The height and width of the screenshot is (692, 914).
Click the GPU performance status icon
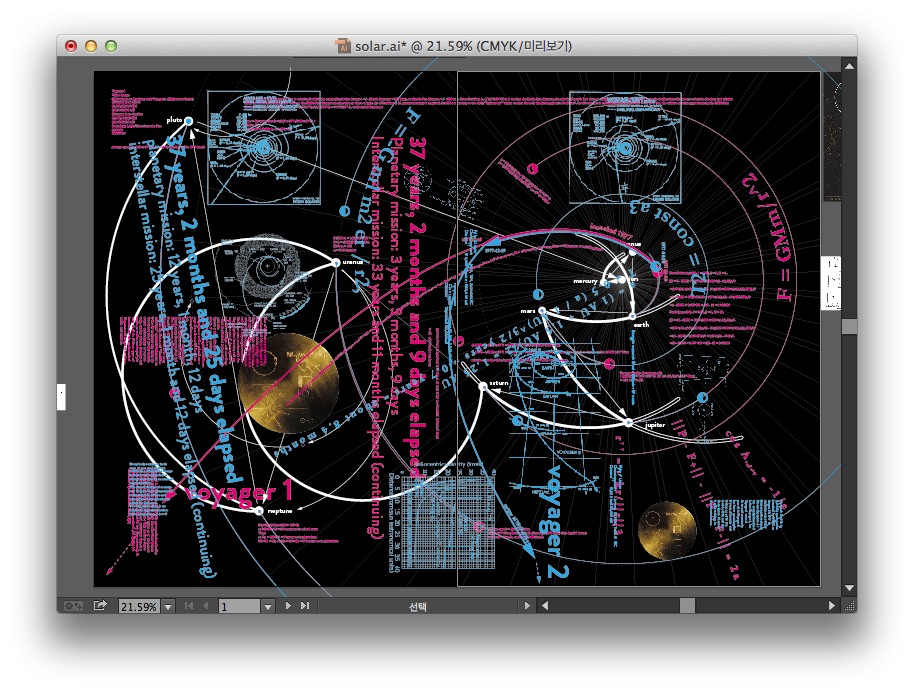click(73, 606)
